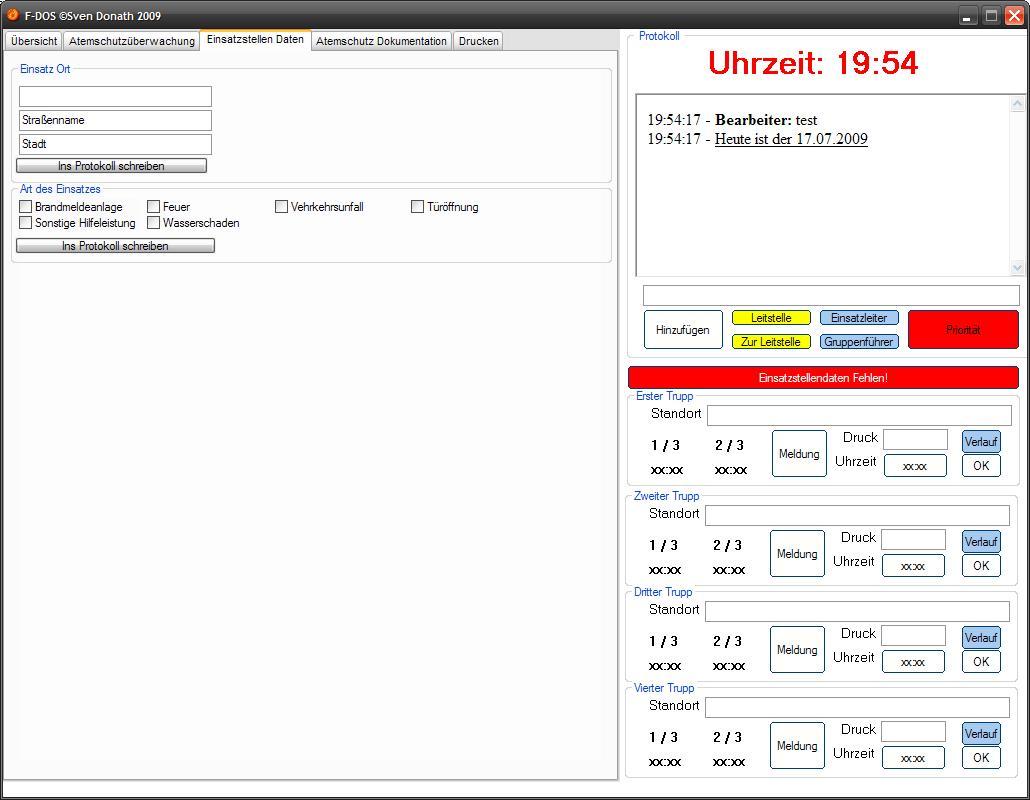
Task: Open the Atemschutzüberwachung tab
Action: [x=132, y=41]
